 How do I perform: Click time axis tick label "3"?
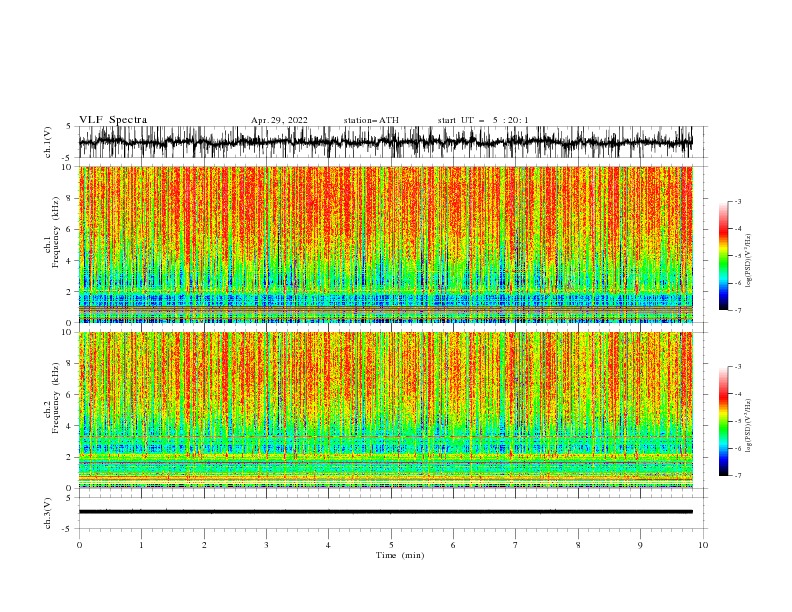tap(266, 545)
